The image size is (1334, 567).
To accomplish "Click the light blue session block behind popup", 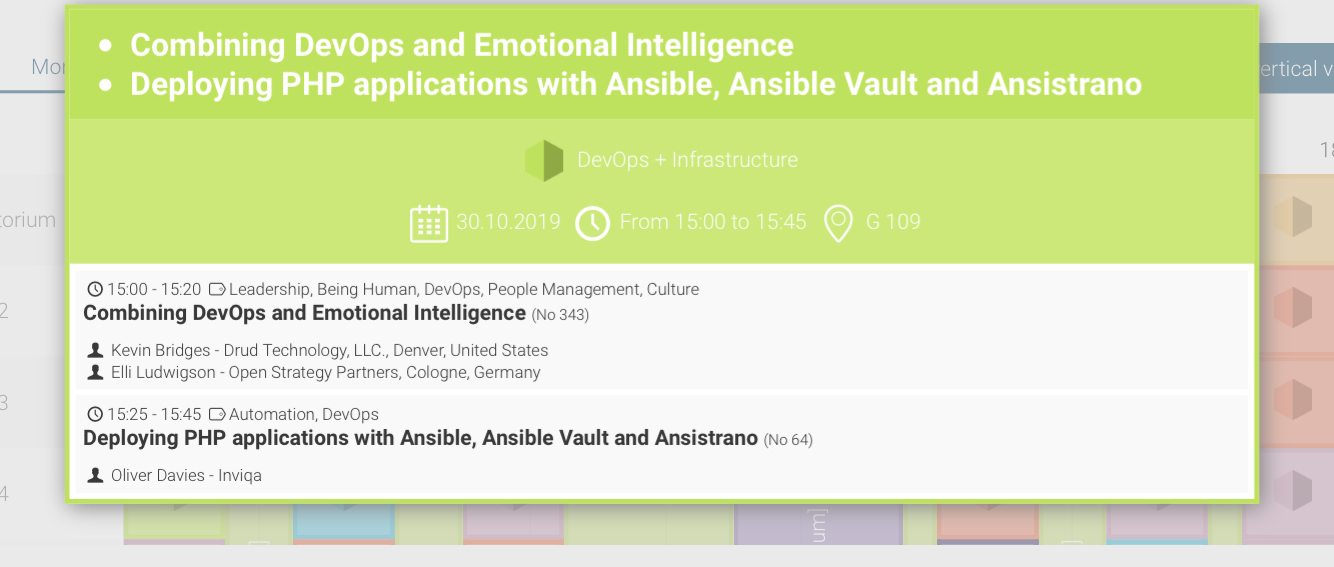I will click(343, 521).
